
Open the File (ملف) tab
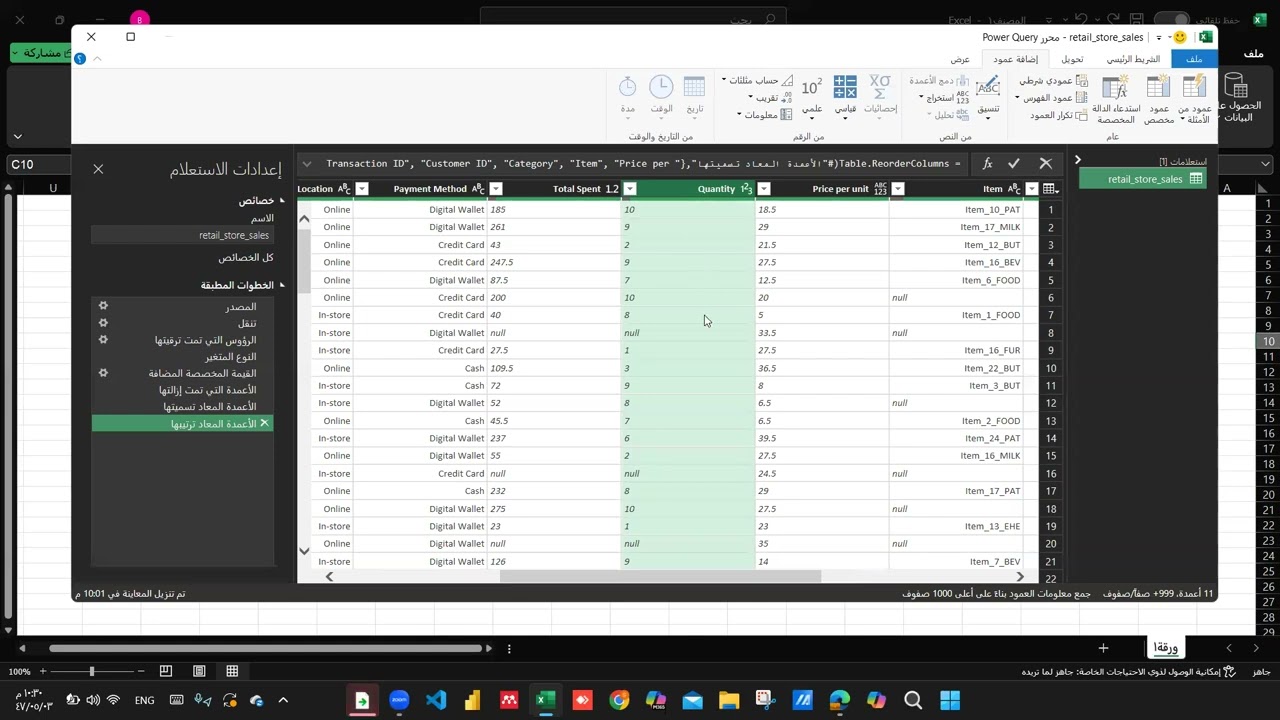pyautogui.click(x=1194, y=59)
